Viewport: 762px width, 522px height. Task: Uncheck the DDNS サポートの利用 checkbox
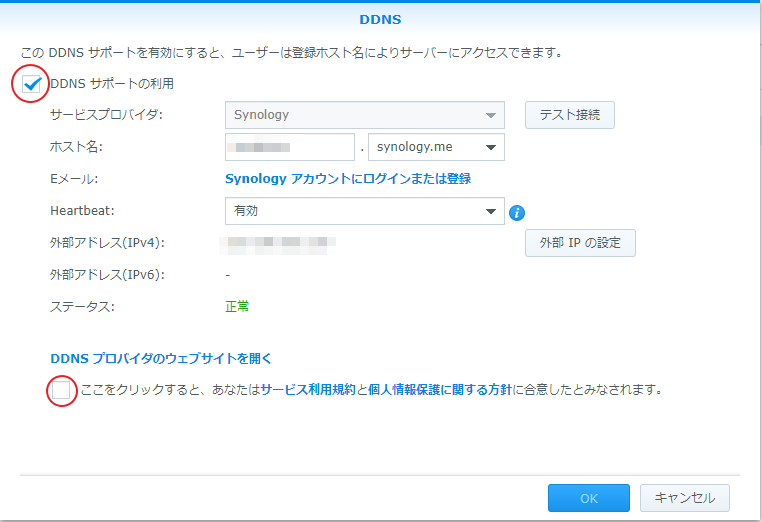[x=32, y=84]
